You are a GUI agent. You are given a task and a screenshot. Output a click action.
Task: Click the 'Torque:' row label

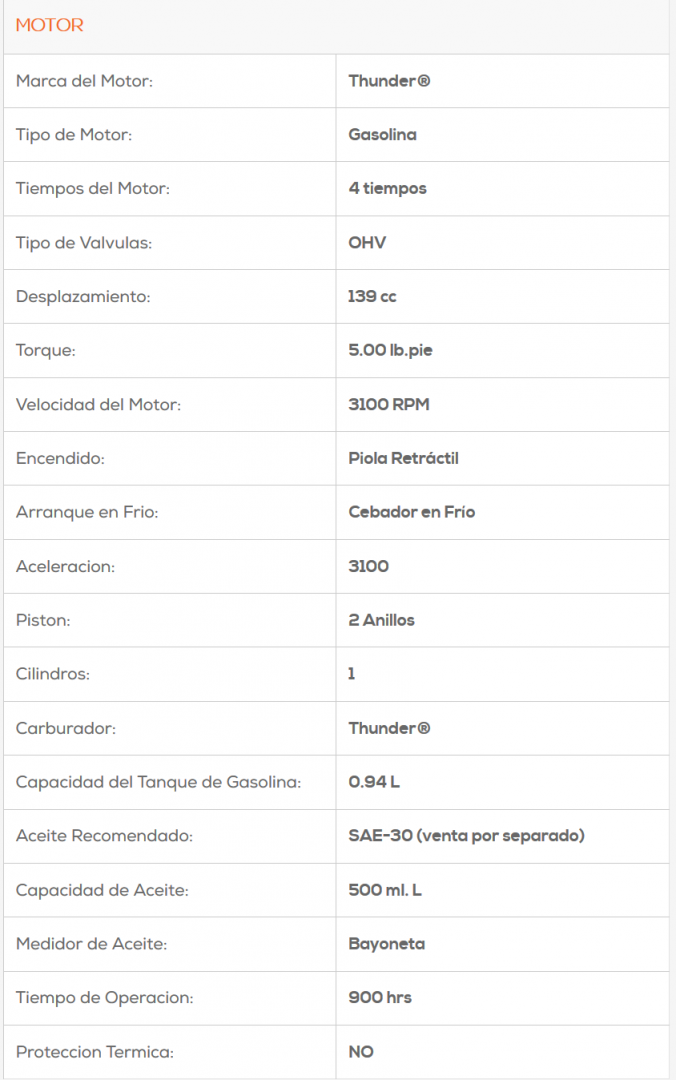[x=46, y=351]
